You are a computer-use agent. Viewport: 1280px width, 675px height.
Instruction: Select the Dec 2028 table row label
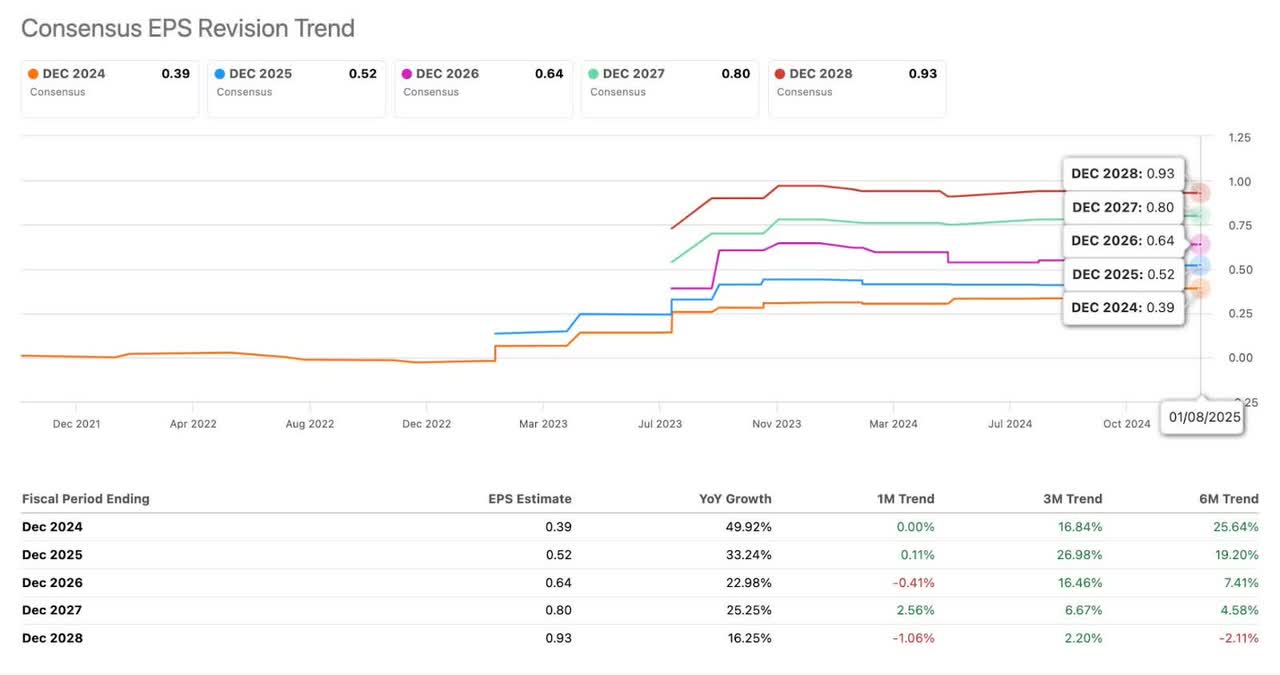[x=52, y=638]
